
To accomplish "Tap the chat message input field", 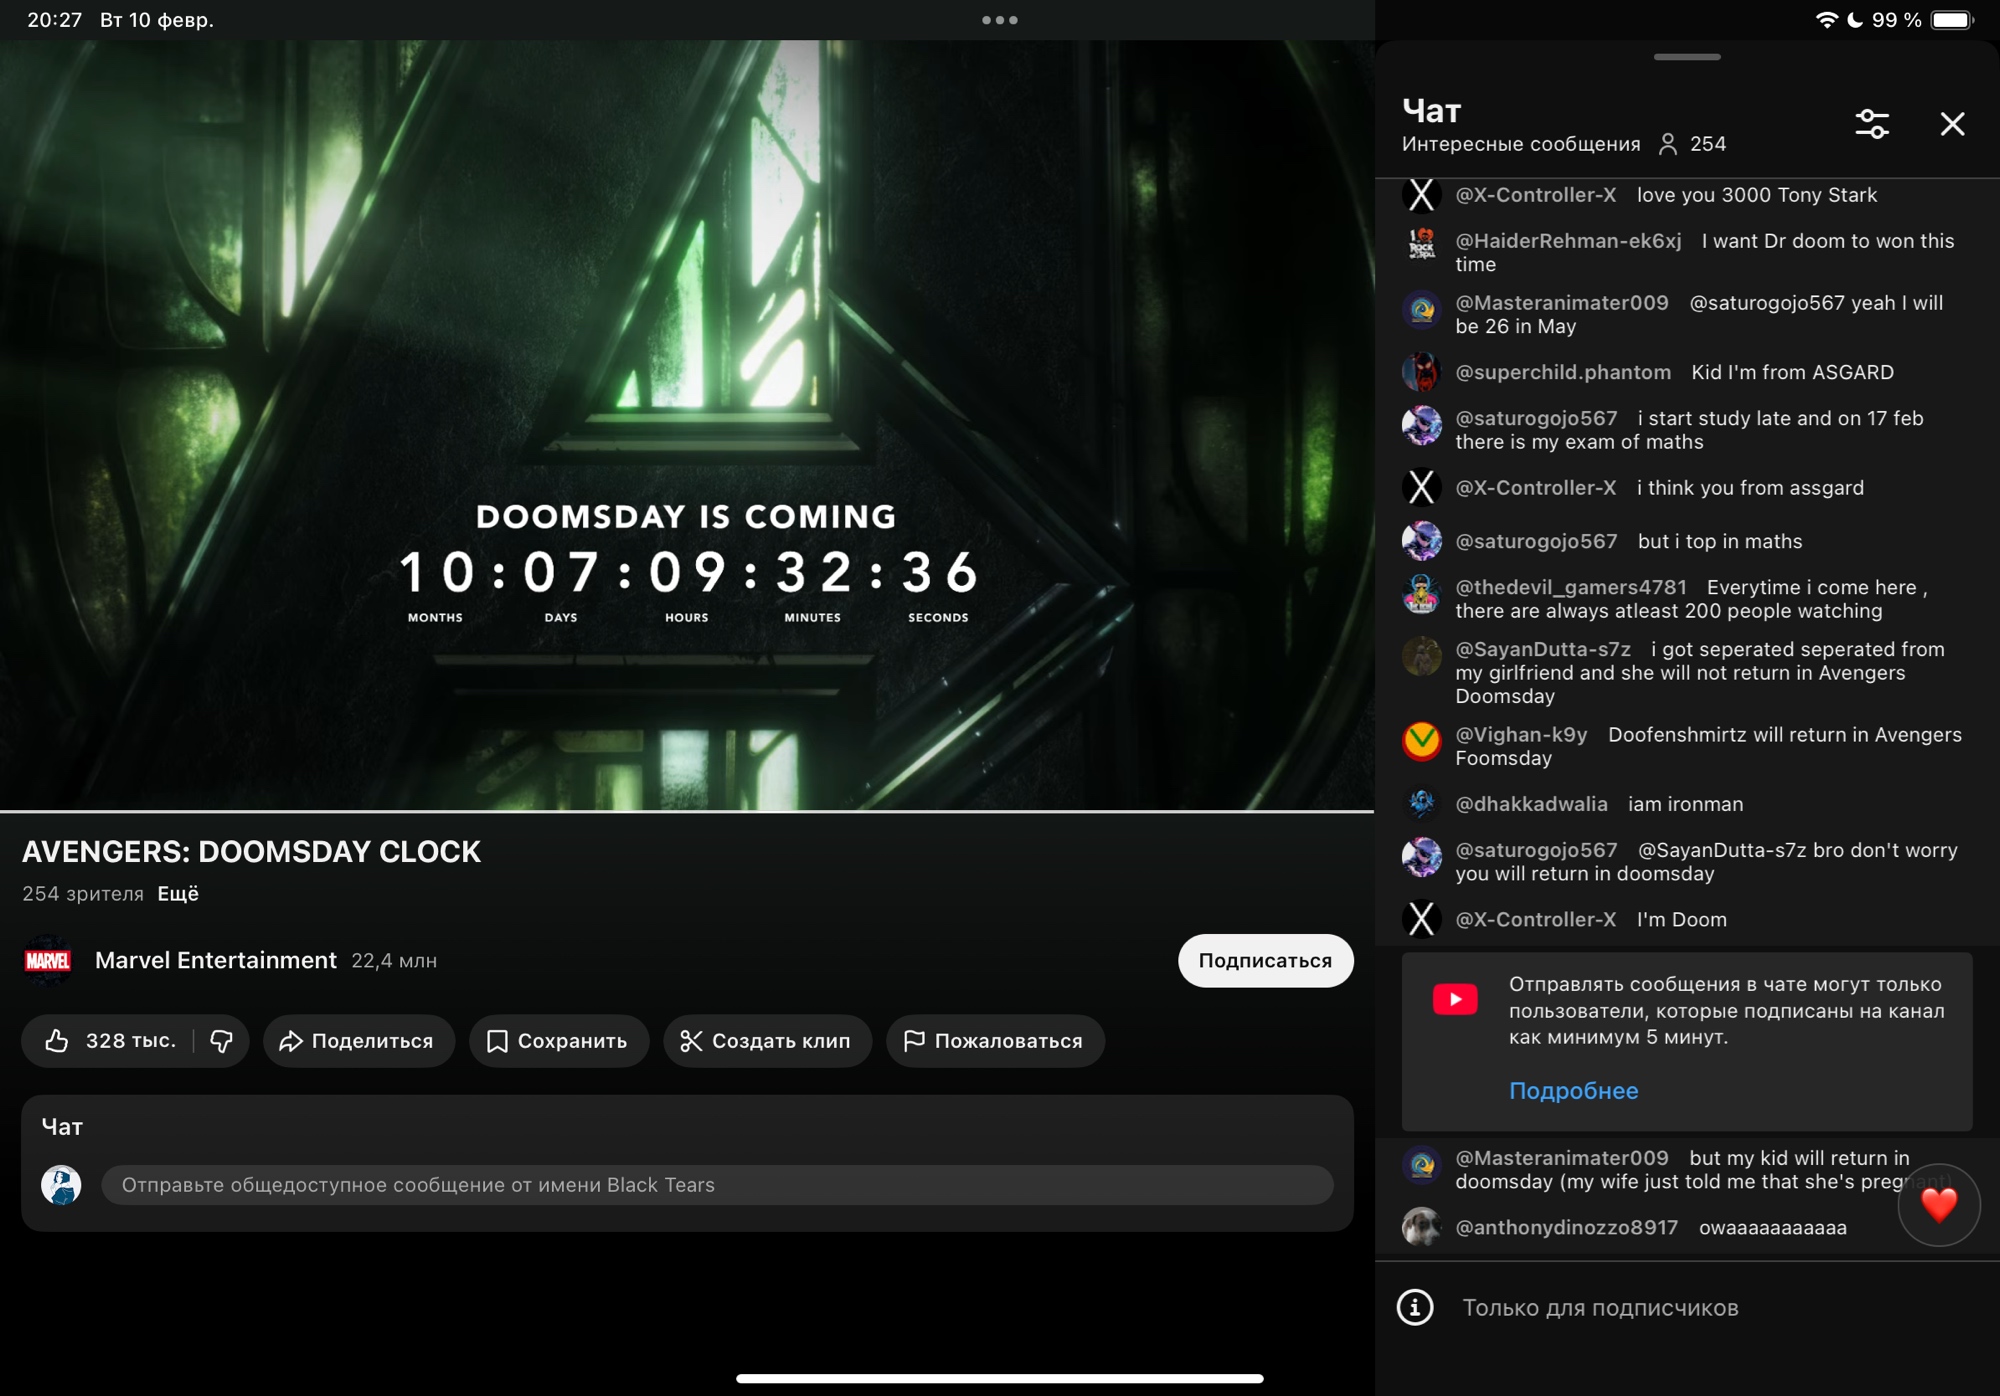I will click(716, 1185).
